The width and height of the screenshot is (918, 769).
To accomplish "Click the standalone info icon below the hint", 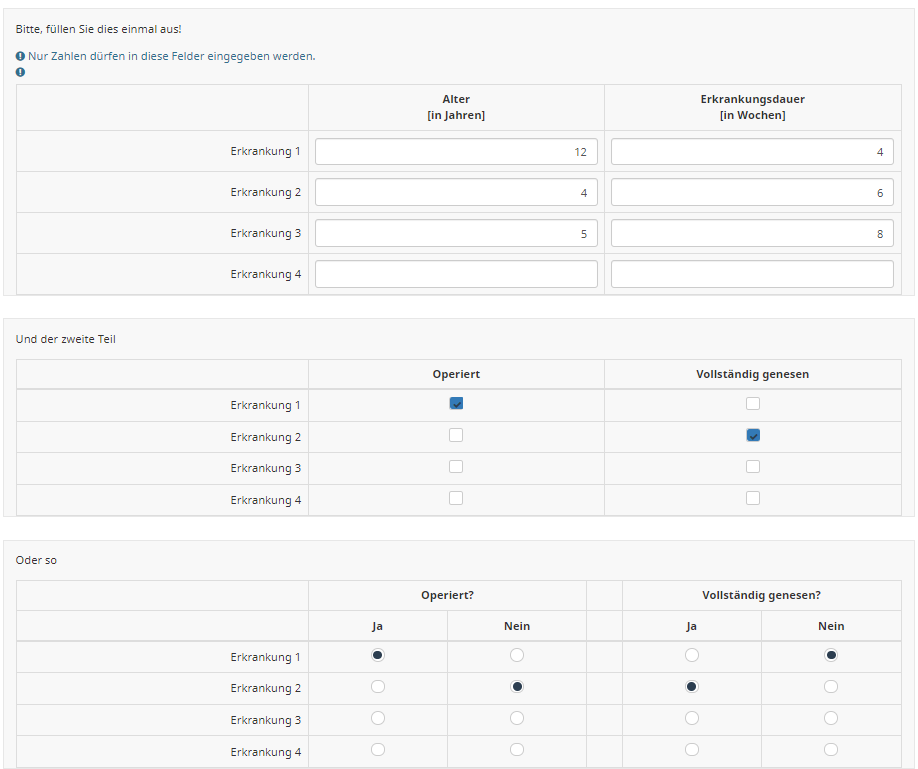I will tap(21, 72).
